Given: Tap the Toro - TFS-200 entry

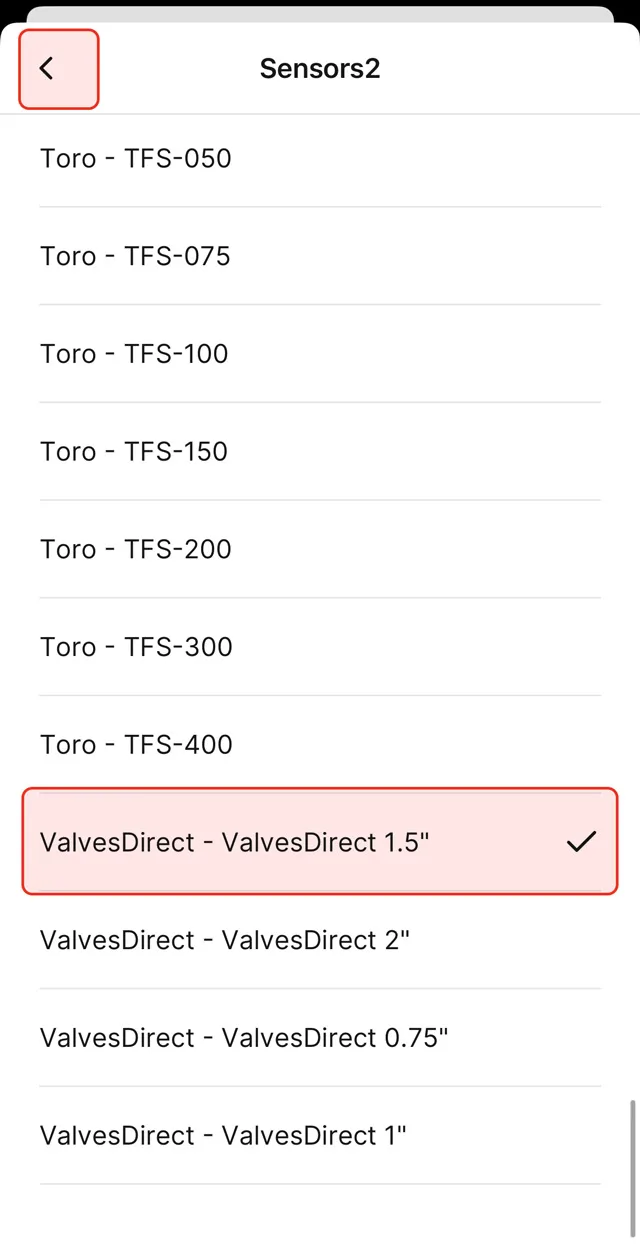Looking at the screenshot, I should click(x=135, y=549).
